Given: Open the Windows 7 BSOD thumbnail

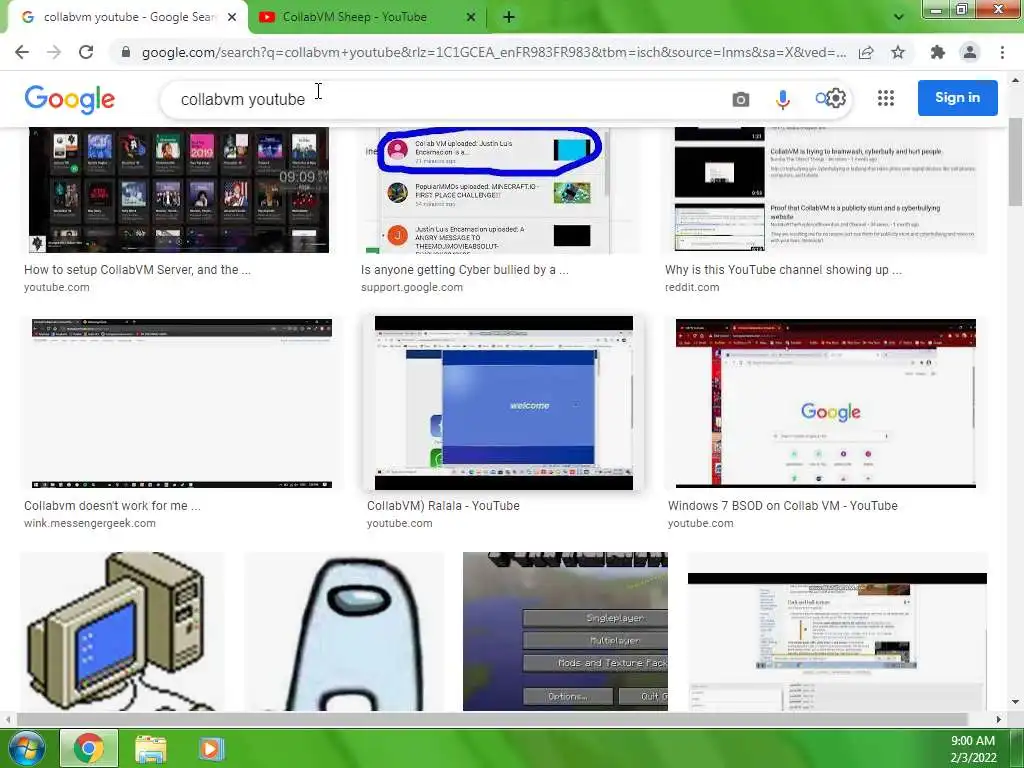Looking at the screenshot, I should tap(825, 403).
